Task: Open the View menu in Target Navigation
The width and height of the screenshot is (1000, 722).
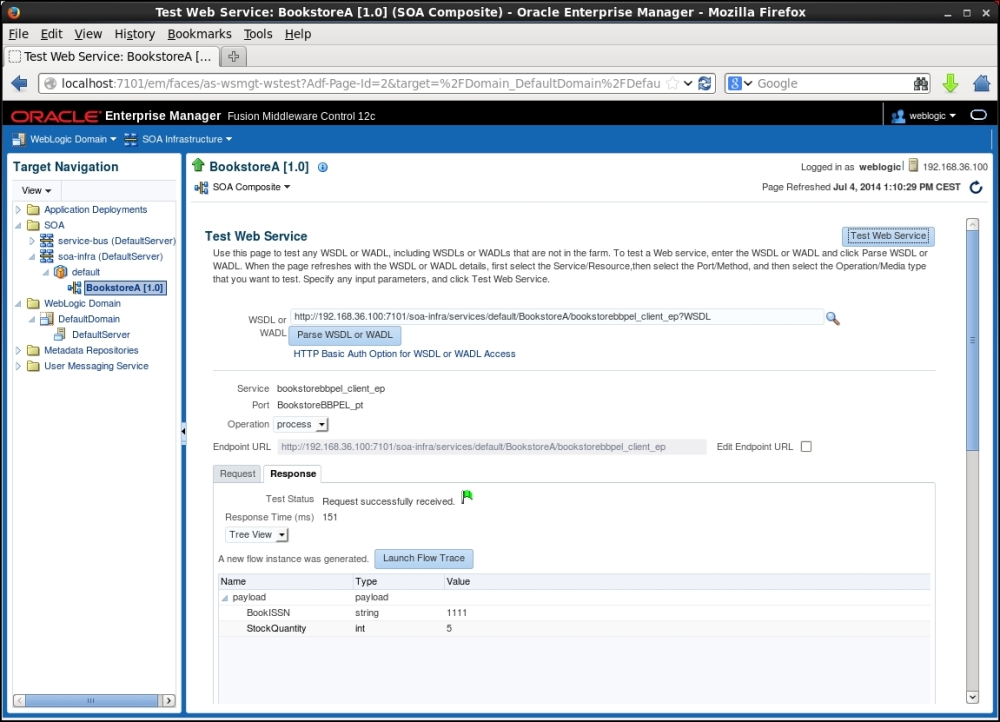Action: (36, 190)
